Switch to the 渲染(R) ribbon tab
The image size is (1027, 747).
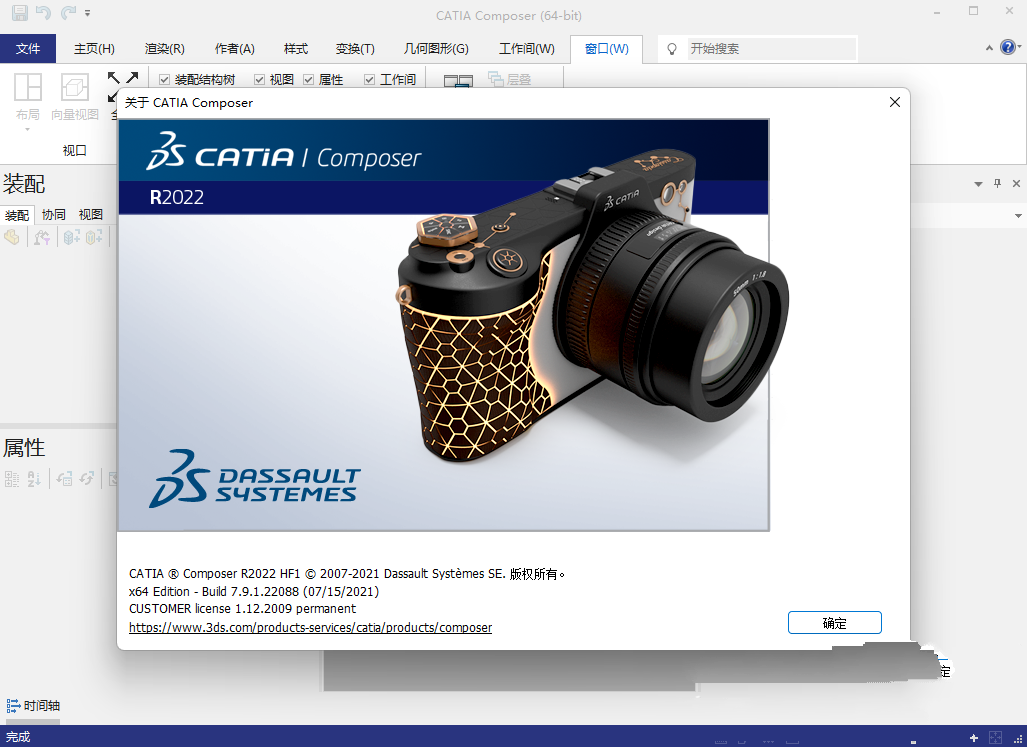tap(164, 48)
